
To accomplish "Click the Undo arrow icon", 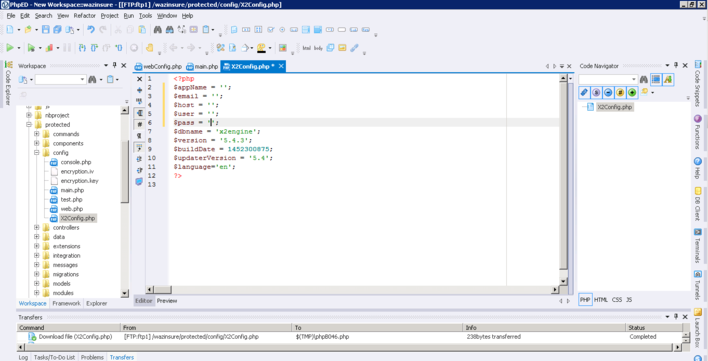I will tap(91, 30).
